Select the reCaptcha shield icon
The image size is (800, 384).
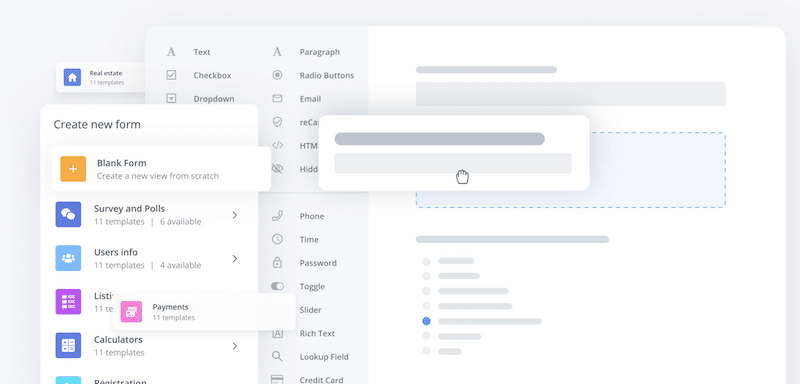(277, 122)
